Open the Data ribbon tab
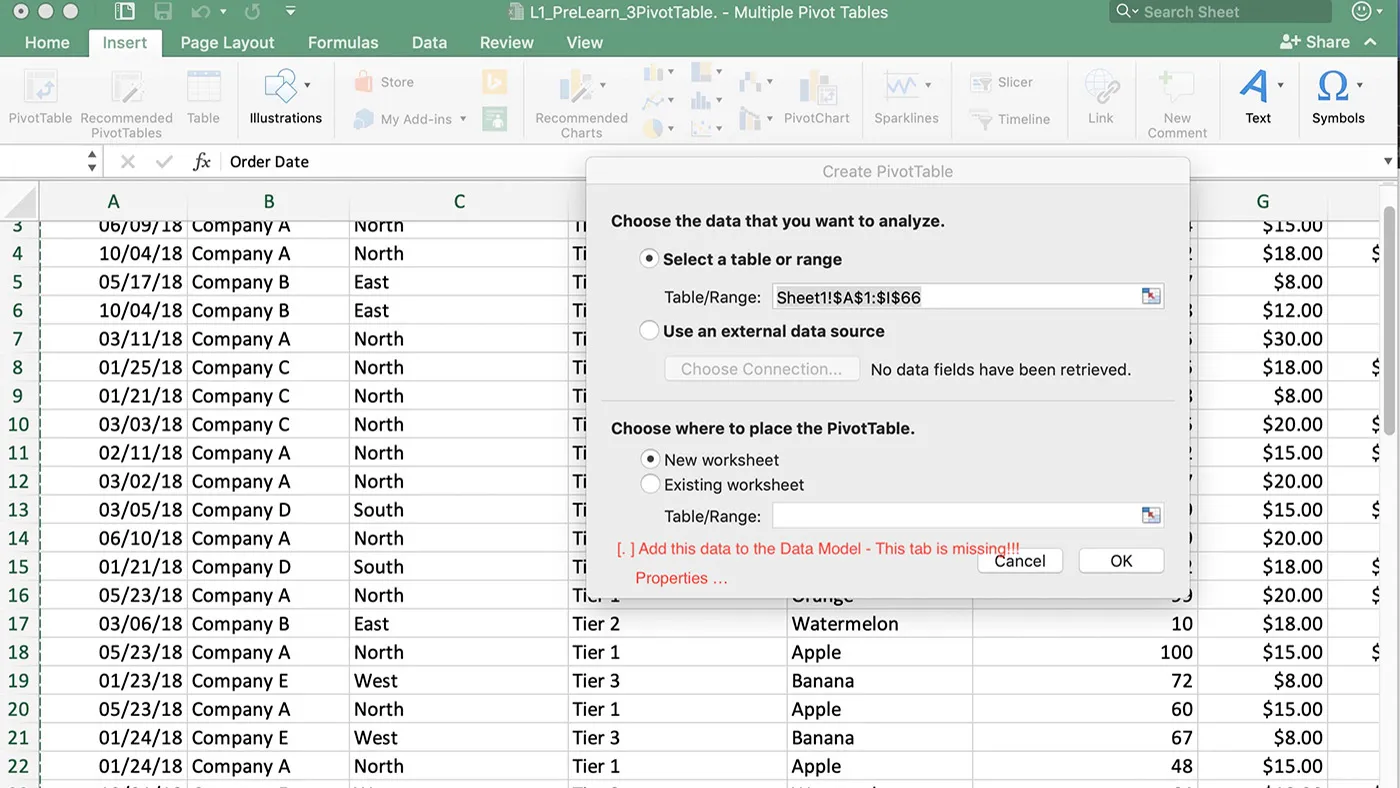1400x788 pixels. pyautogui.click(x=428, y=42)
